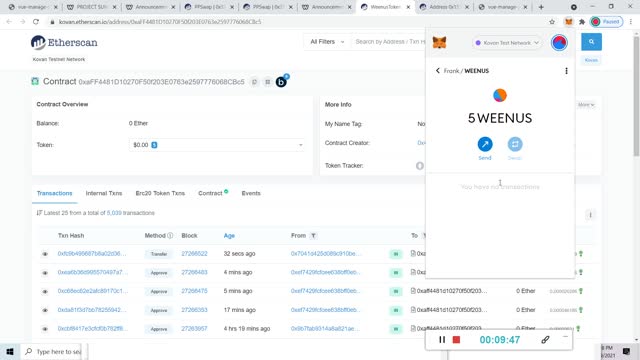
Task: Preview transaction 0xda81f3d7 eye icon
Action: coord(45,310)
